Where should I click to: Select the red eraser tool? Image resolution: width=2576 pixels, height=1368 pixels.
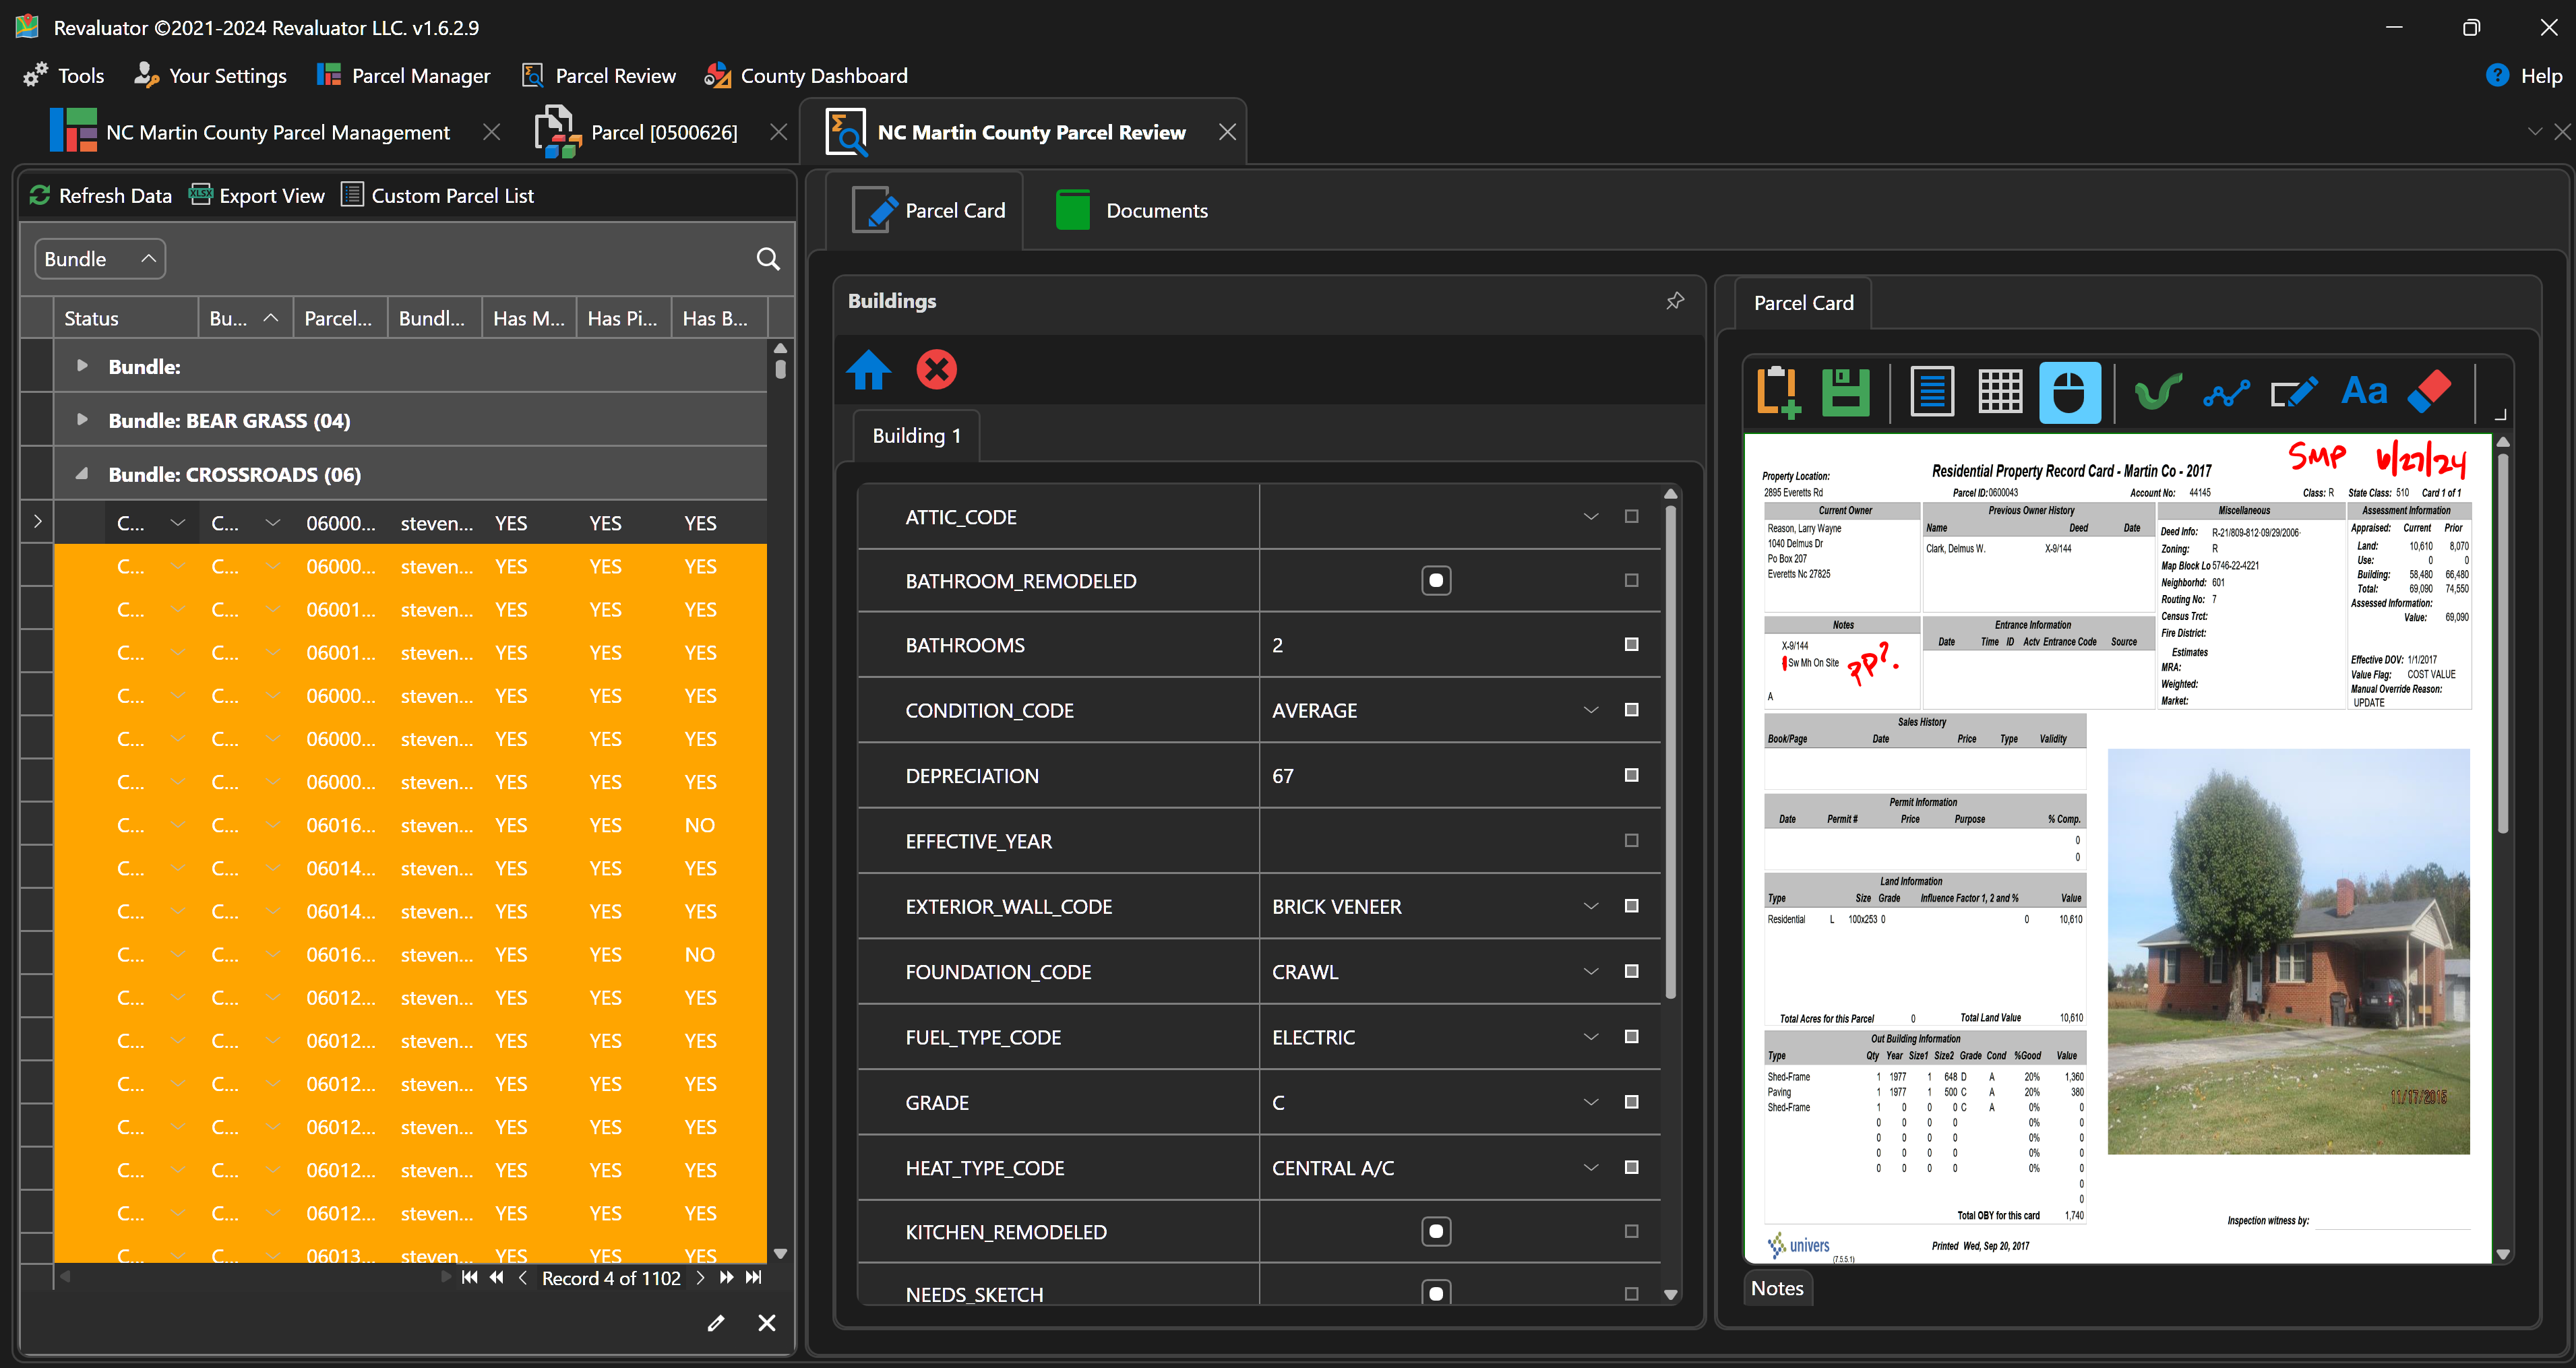(2429, 391)
